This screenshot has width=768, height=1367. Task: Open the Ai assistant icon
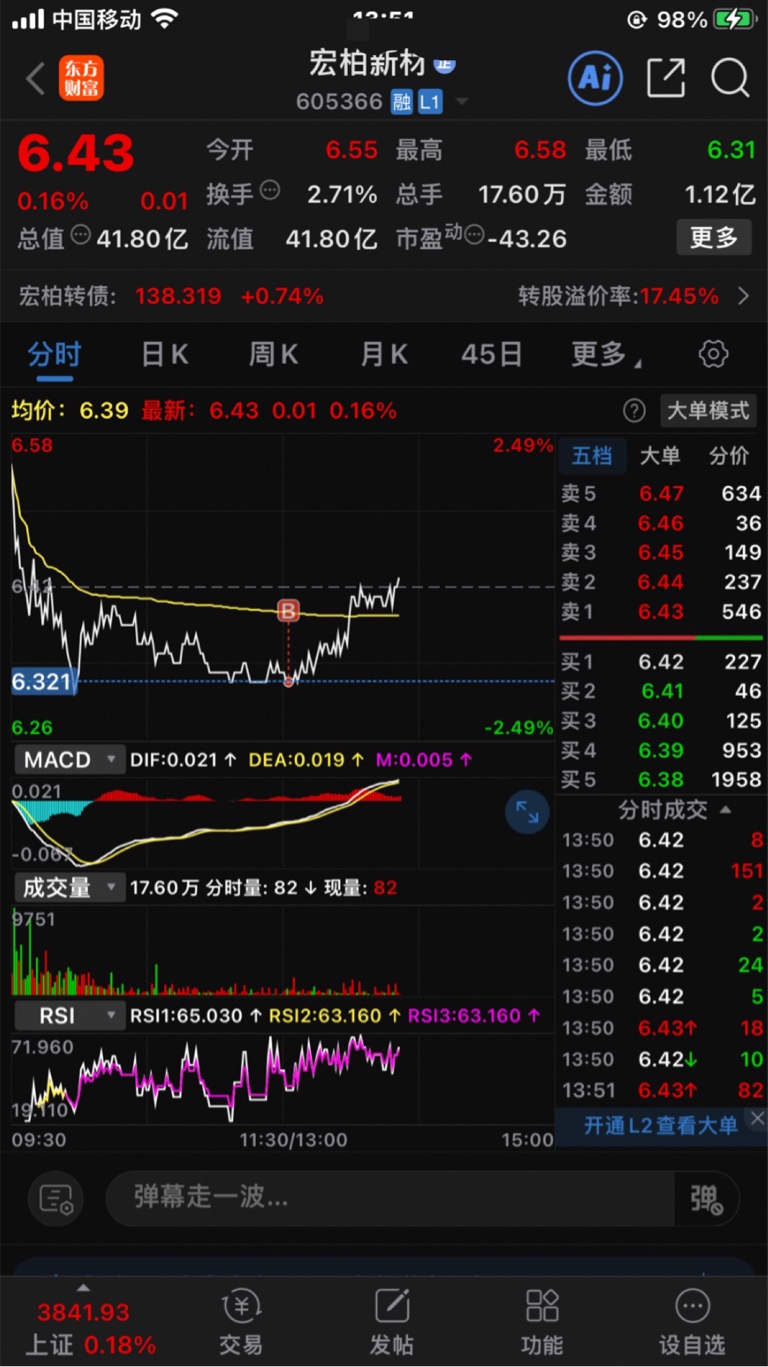point(595,78)
